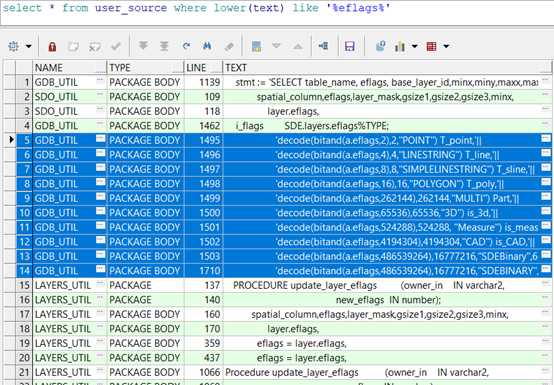Open the chart dropdown arrow
The width and height of the screenshot is (554, 385).
(414, 46)
